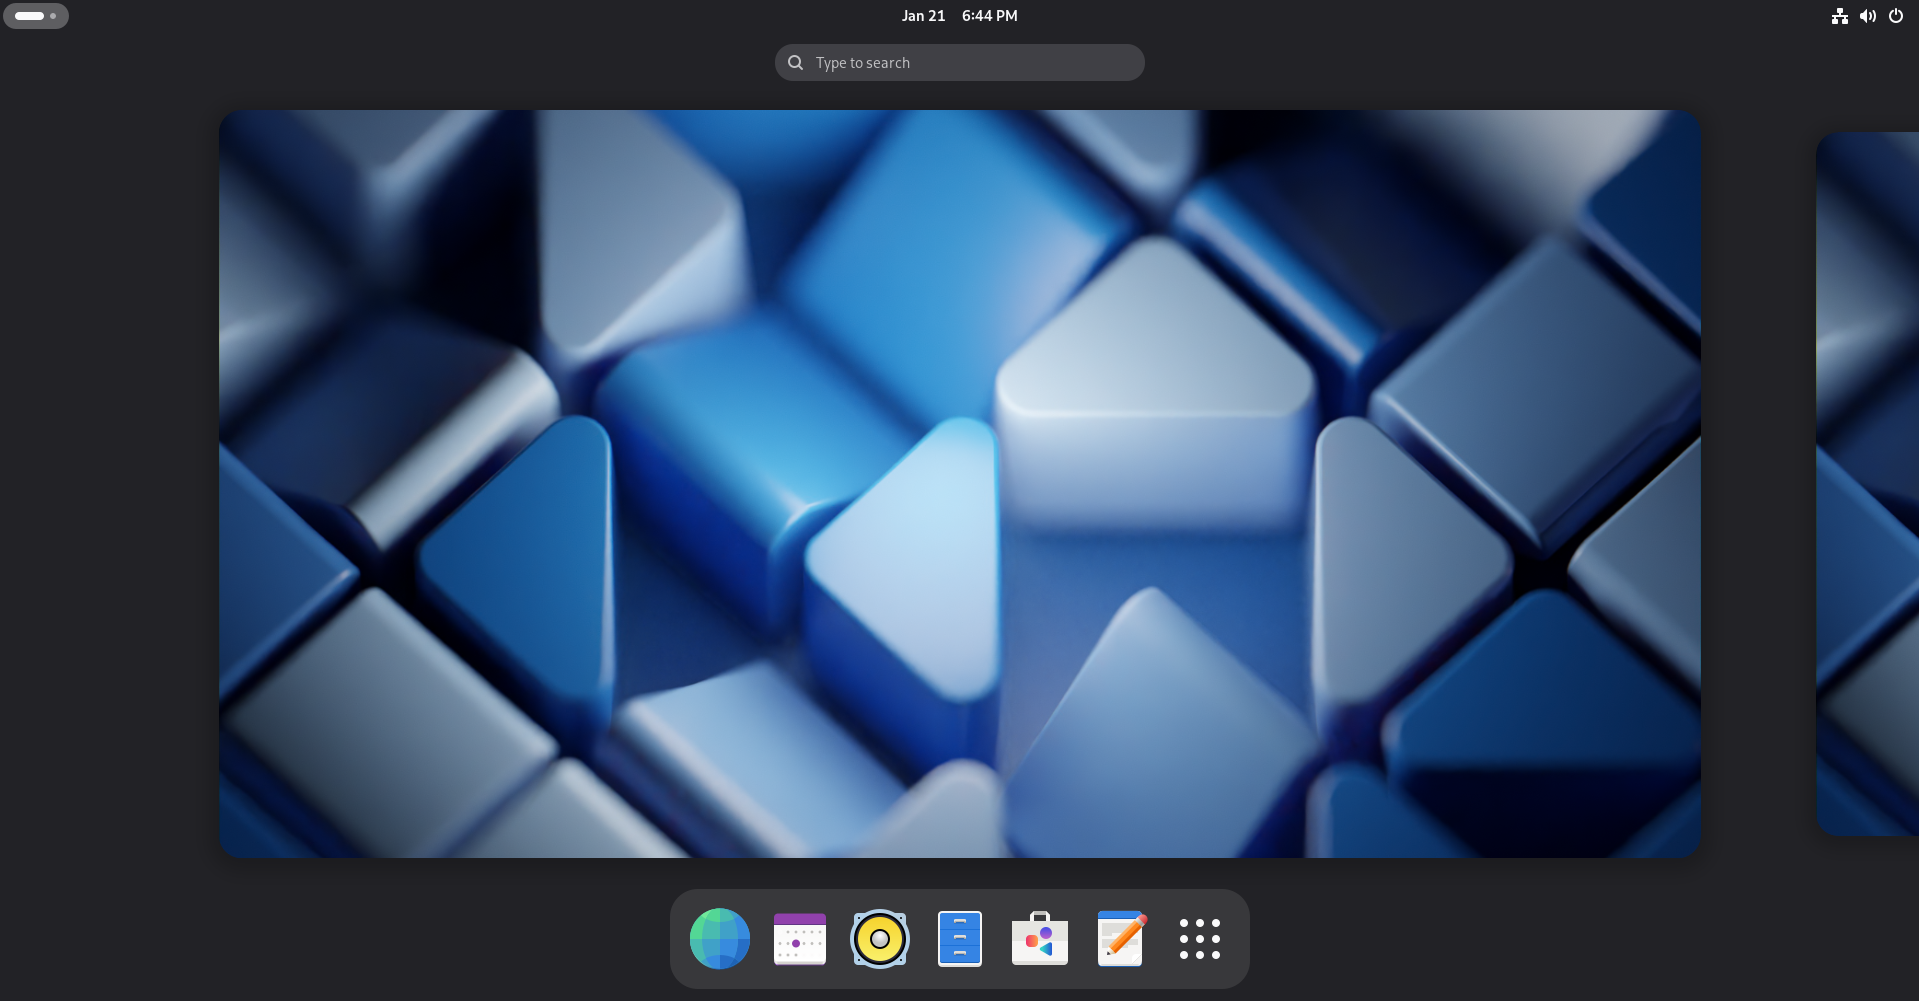Click the volume icon in top bar
1919x1001 pixels.
1868,16
